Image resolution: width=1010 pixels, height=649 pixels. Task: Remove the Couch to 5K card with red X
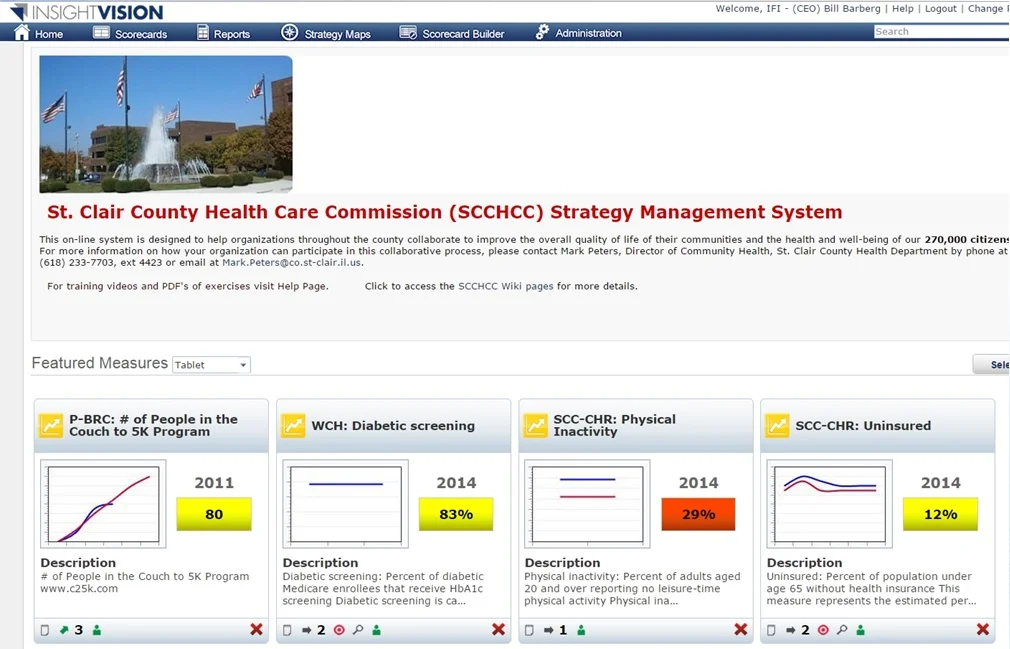coord(256,629)
